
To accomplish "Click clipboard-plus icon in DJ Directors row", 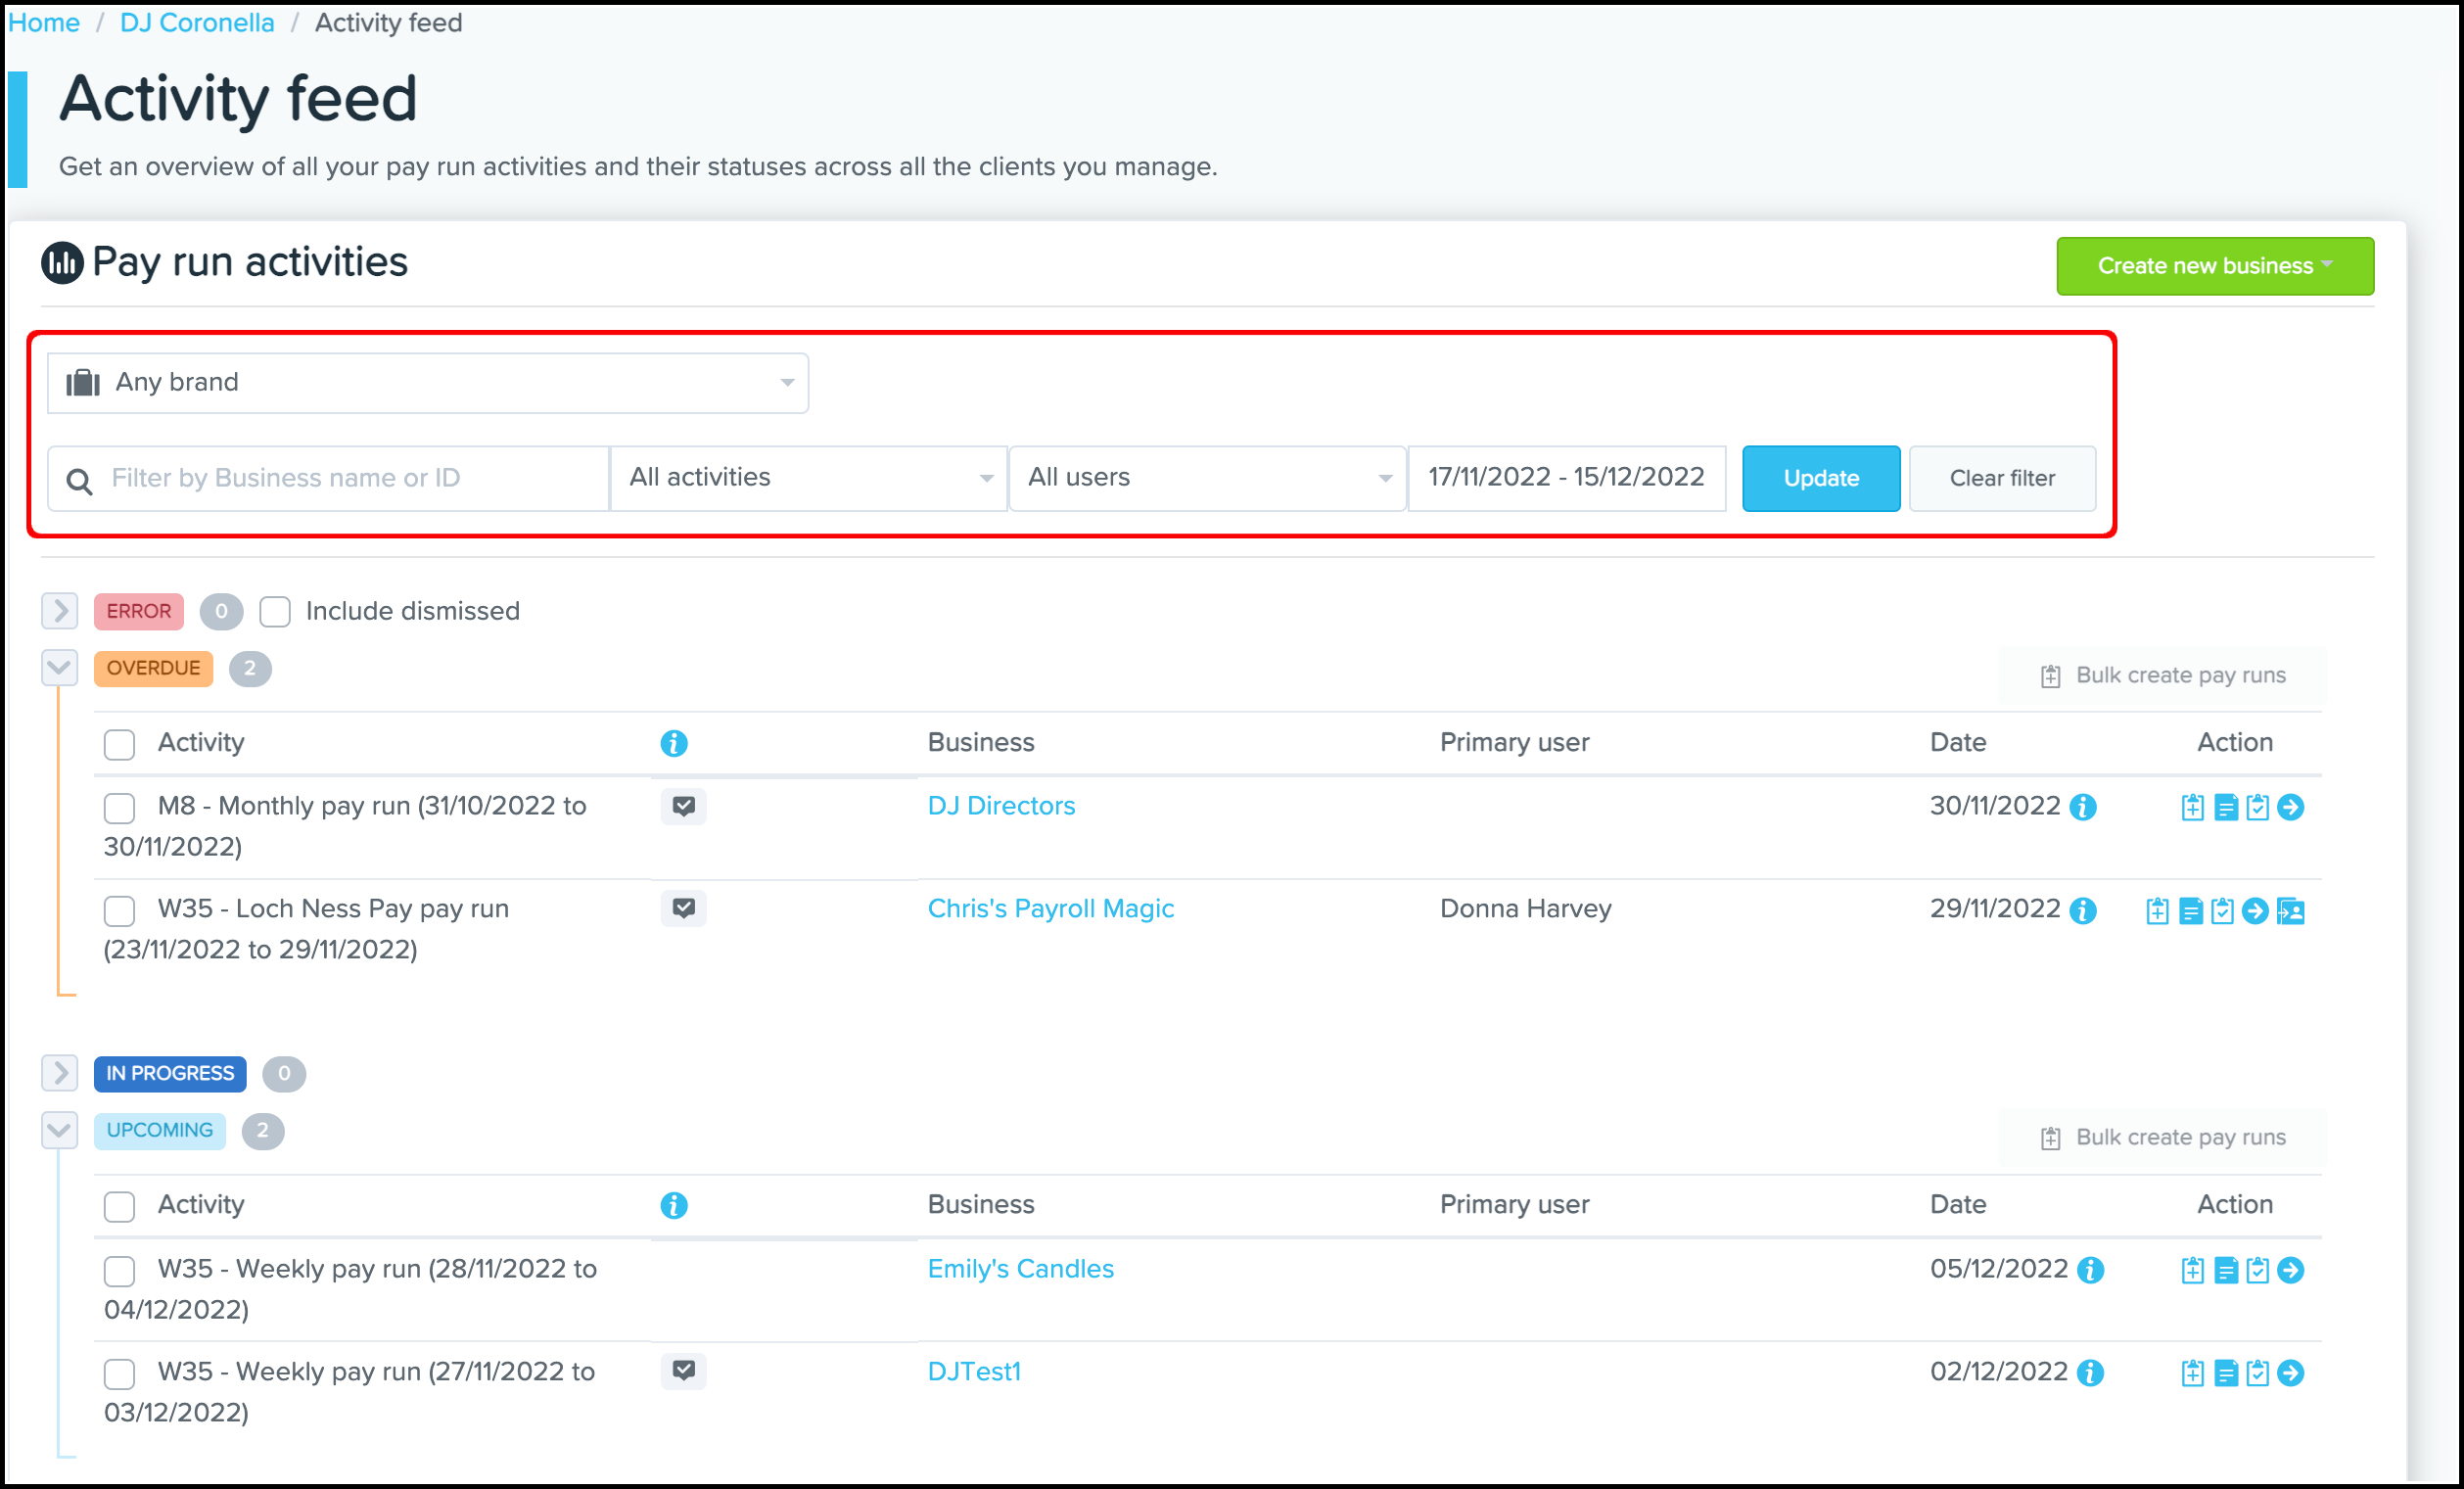I will pyautogui.click(x=2192, y=807).
